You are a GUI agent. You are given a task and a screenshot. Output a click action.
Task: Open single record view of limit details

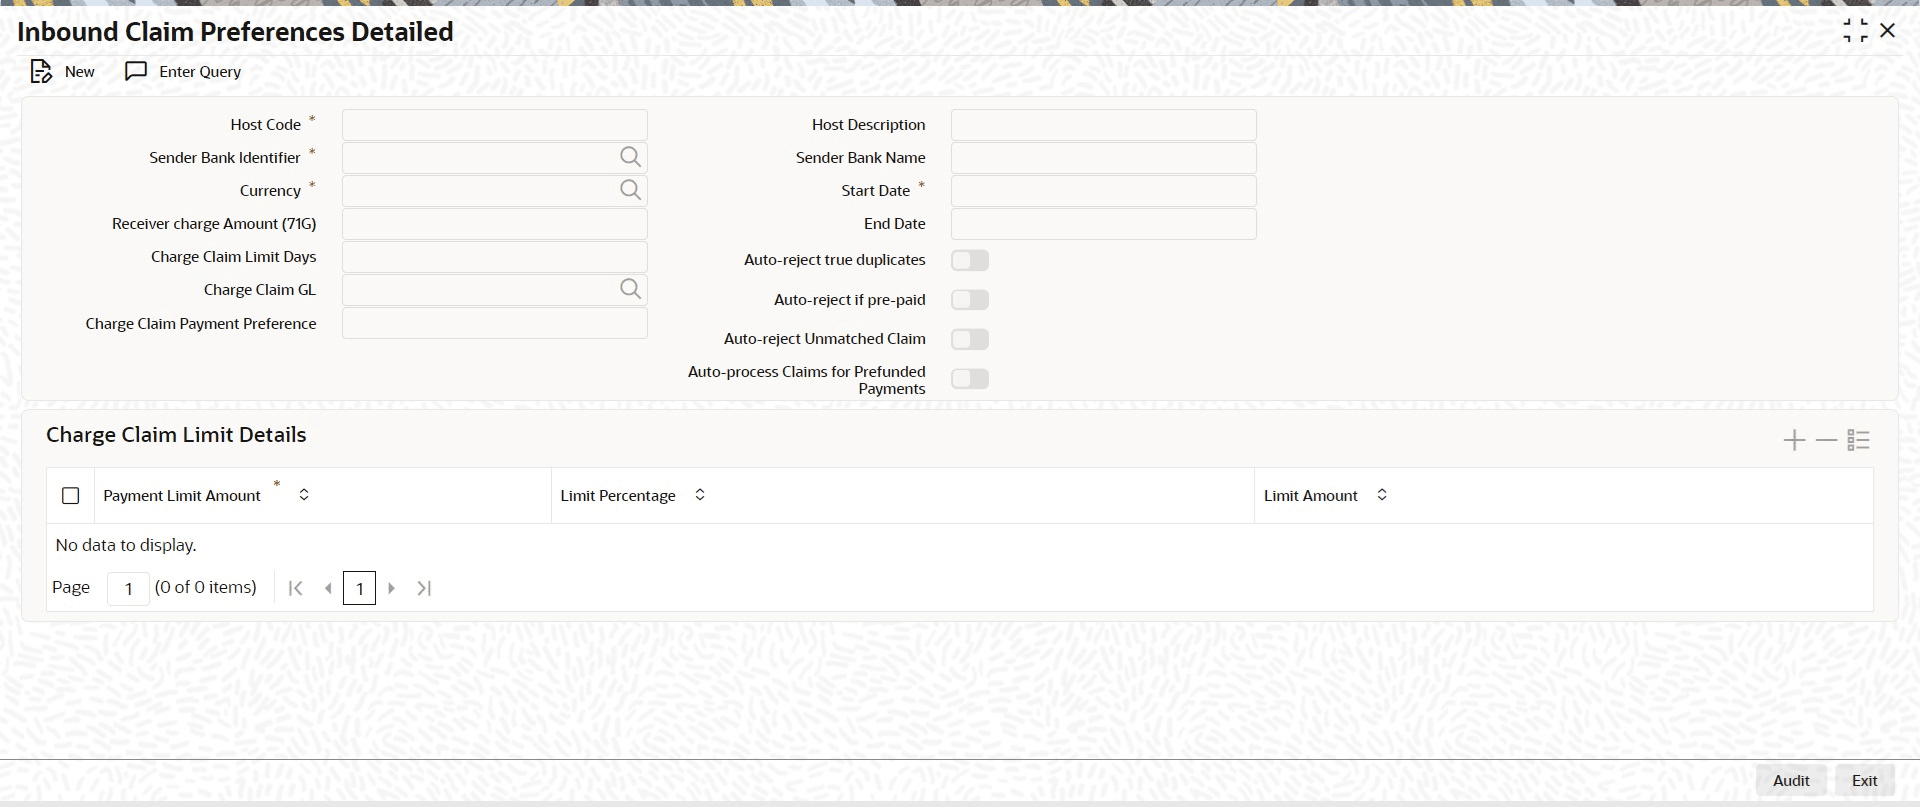click(1858, 440)
